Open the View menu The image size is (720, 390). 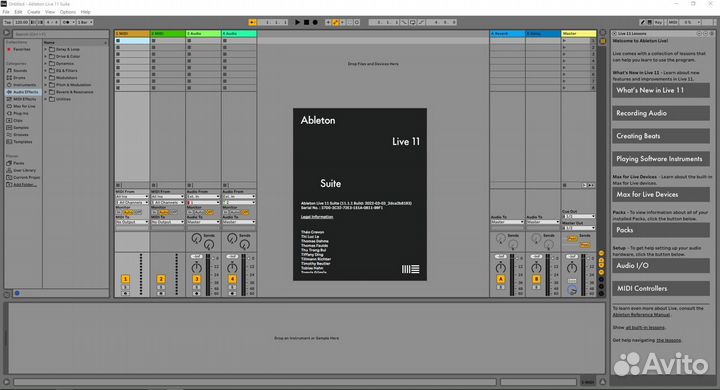pyautogui.click(x=50, y=12)
